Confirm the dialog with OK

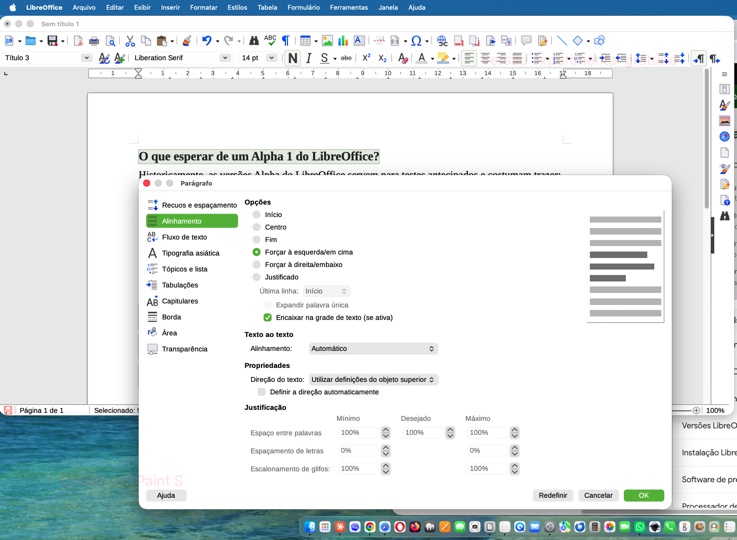(644, 495)
